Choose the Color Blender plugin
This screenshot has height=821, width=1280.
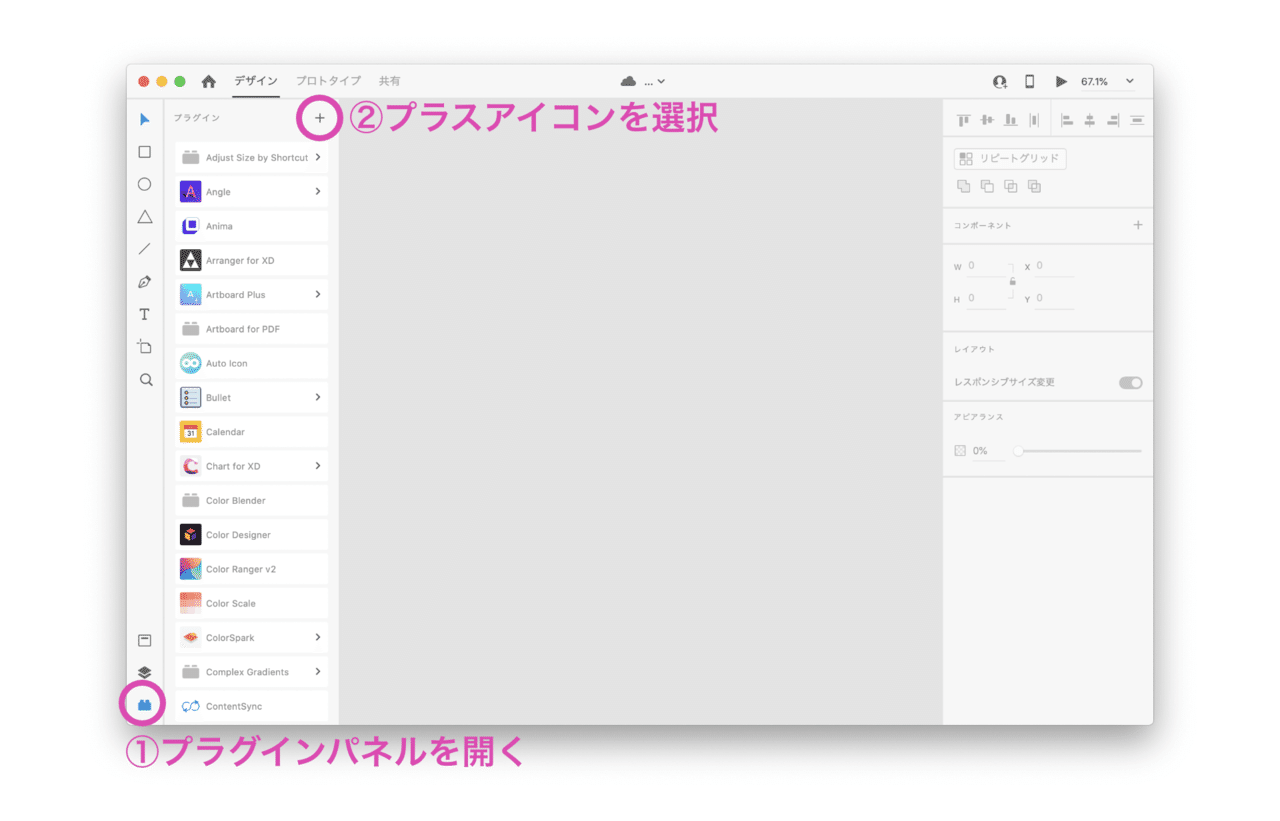252,500
